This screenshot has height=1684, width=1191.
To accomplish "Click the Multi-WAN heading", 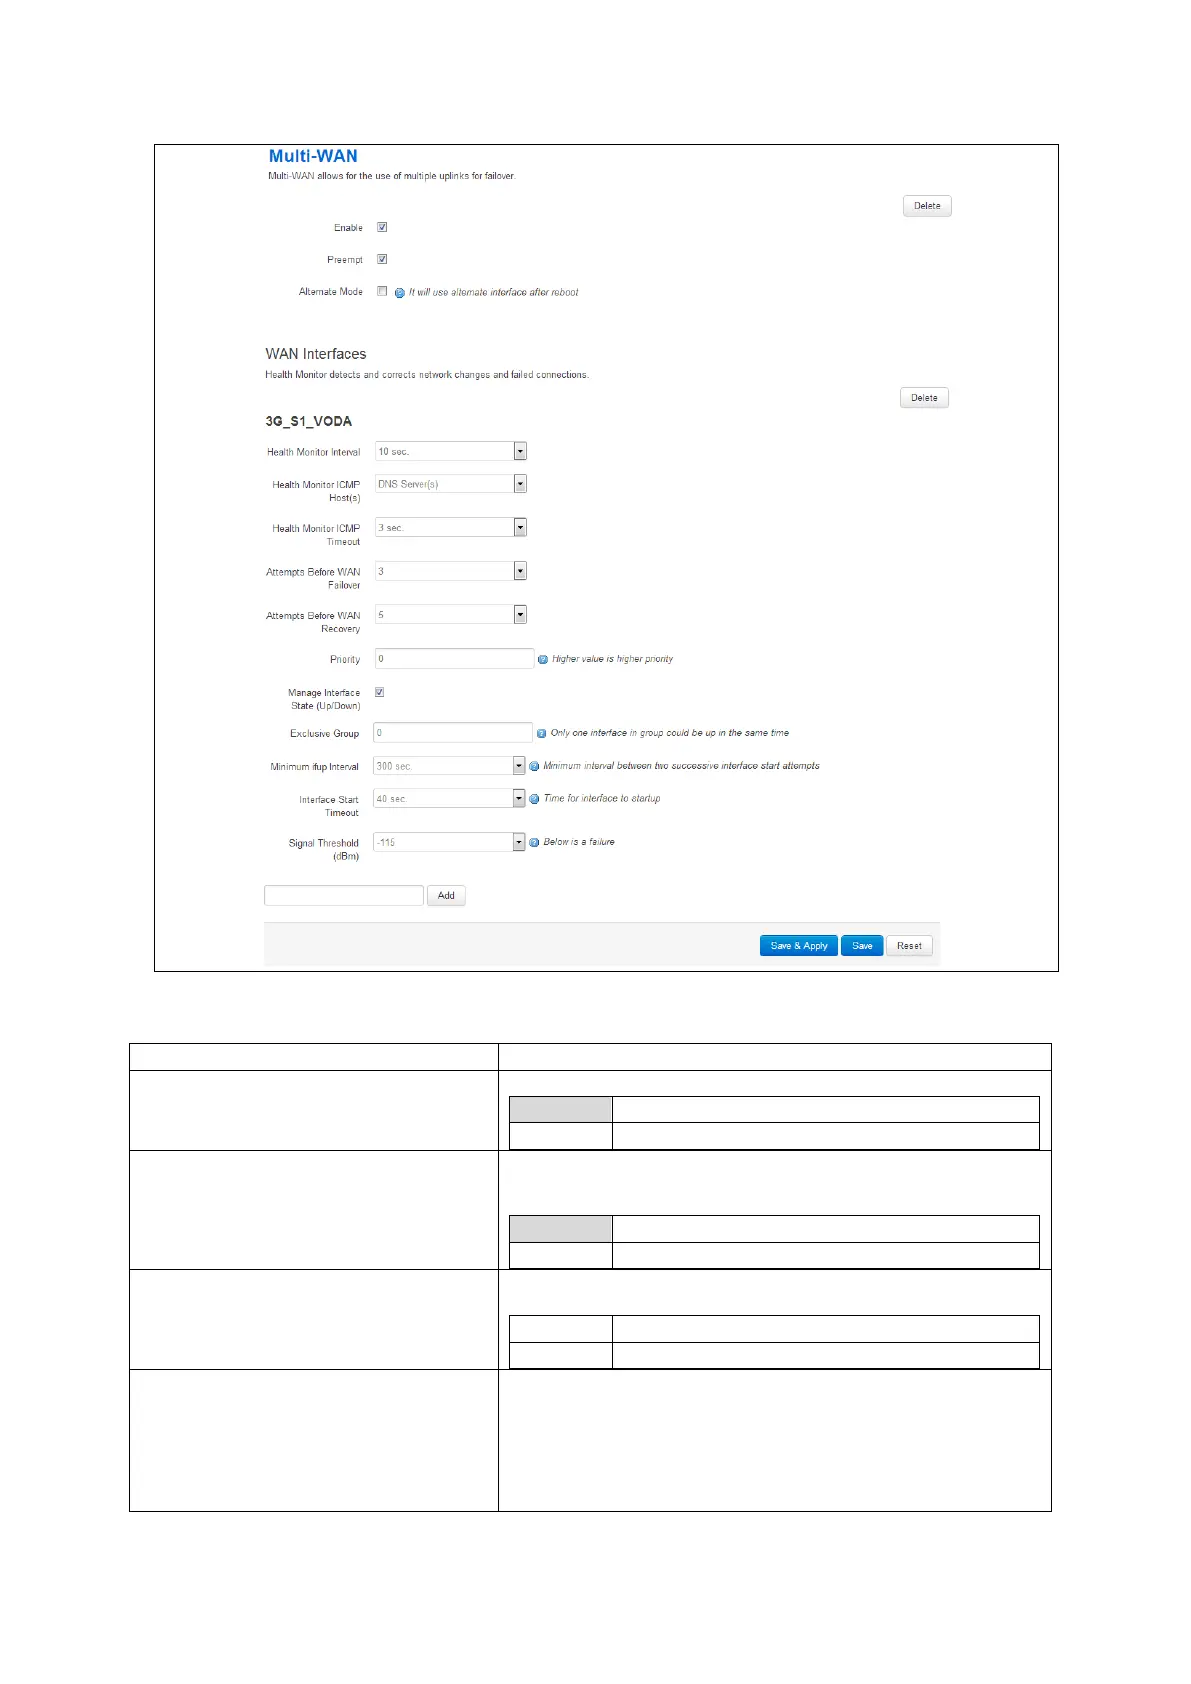I will tap(313, 156).
